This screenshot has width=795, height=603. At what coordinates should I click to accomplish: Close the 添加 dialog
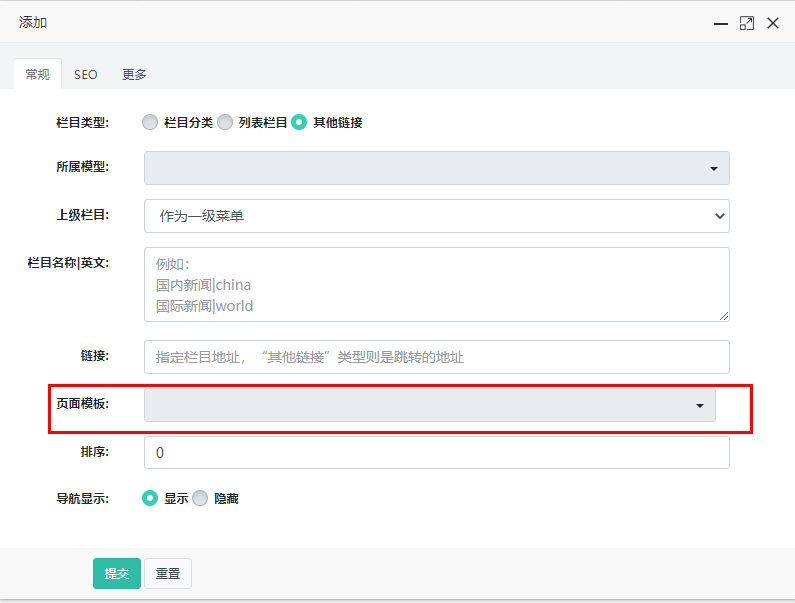[773, 23]
